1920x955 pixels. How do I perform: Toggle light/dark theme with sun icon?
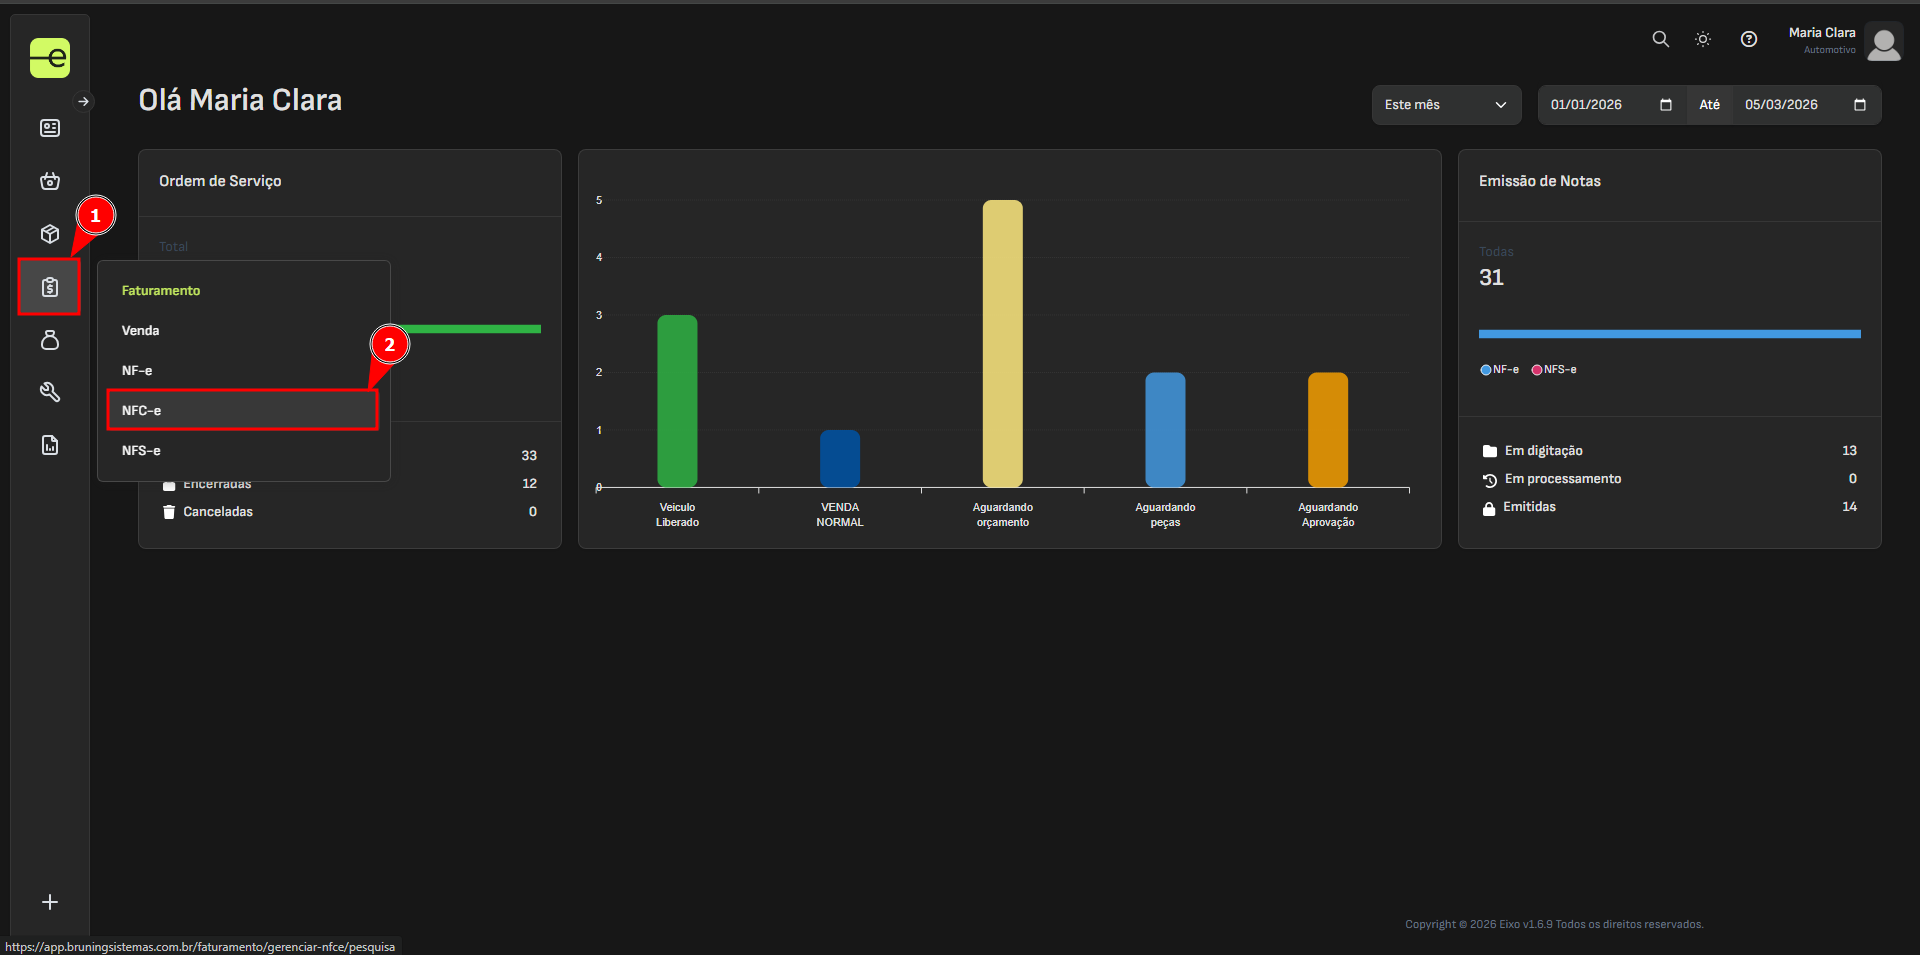tap(1703, 39)
